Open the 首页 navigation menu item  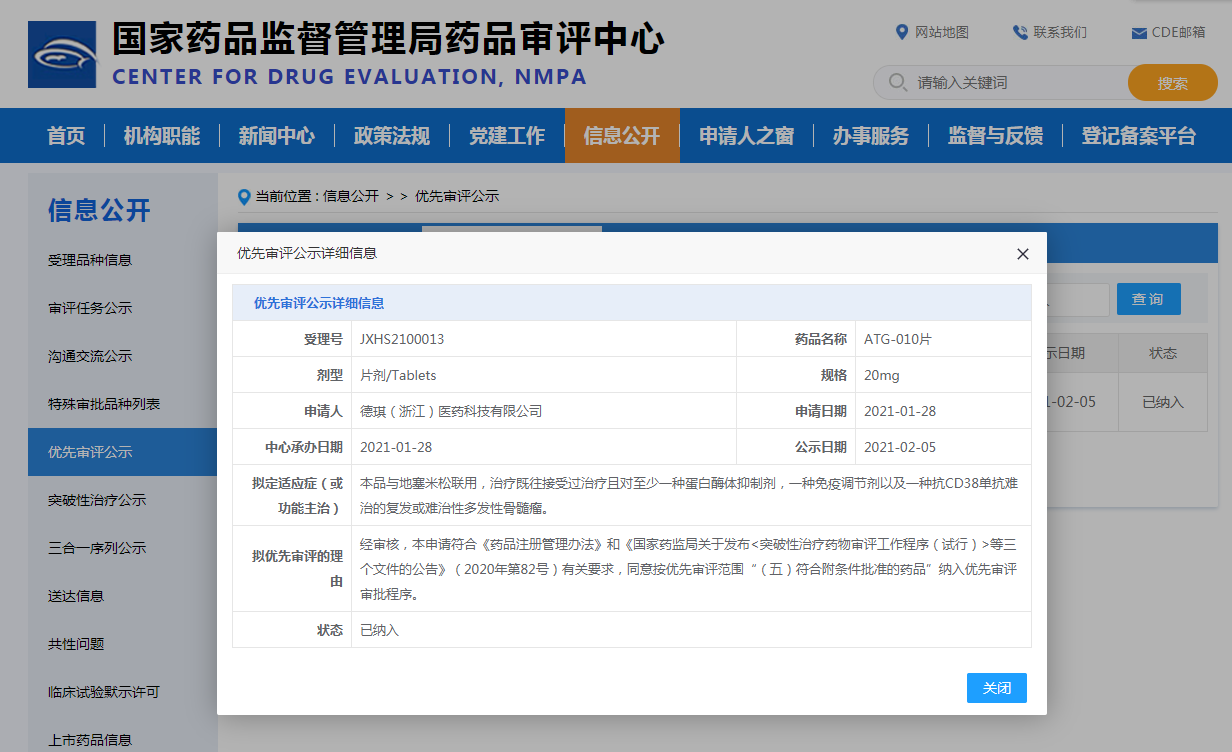pyautogui.click(x=66, y=136)
